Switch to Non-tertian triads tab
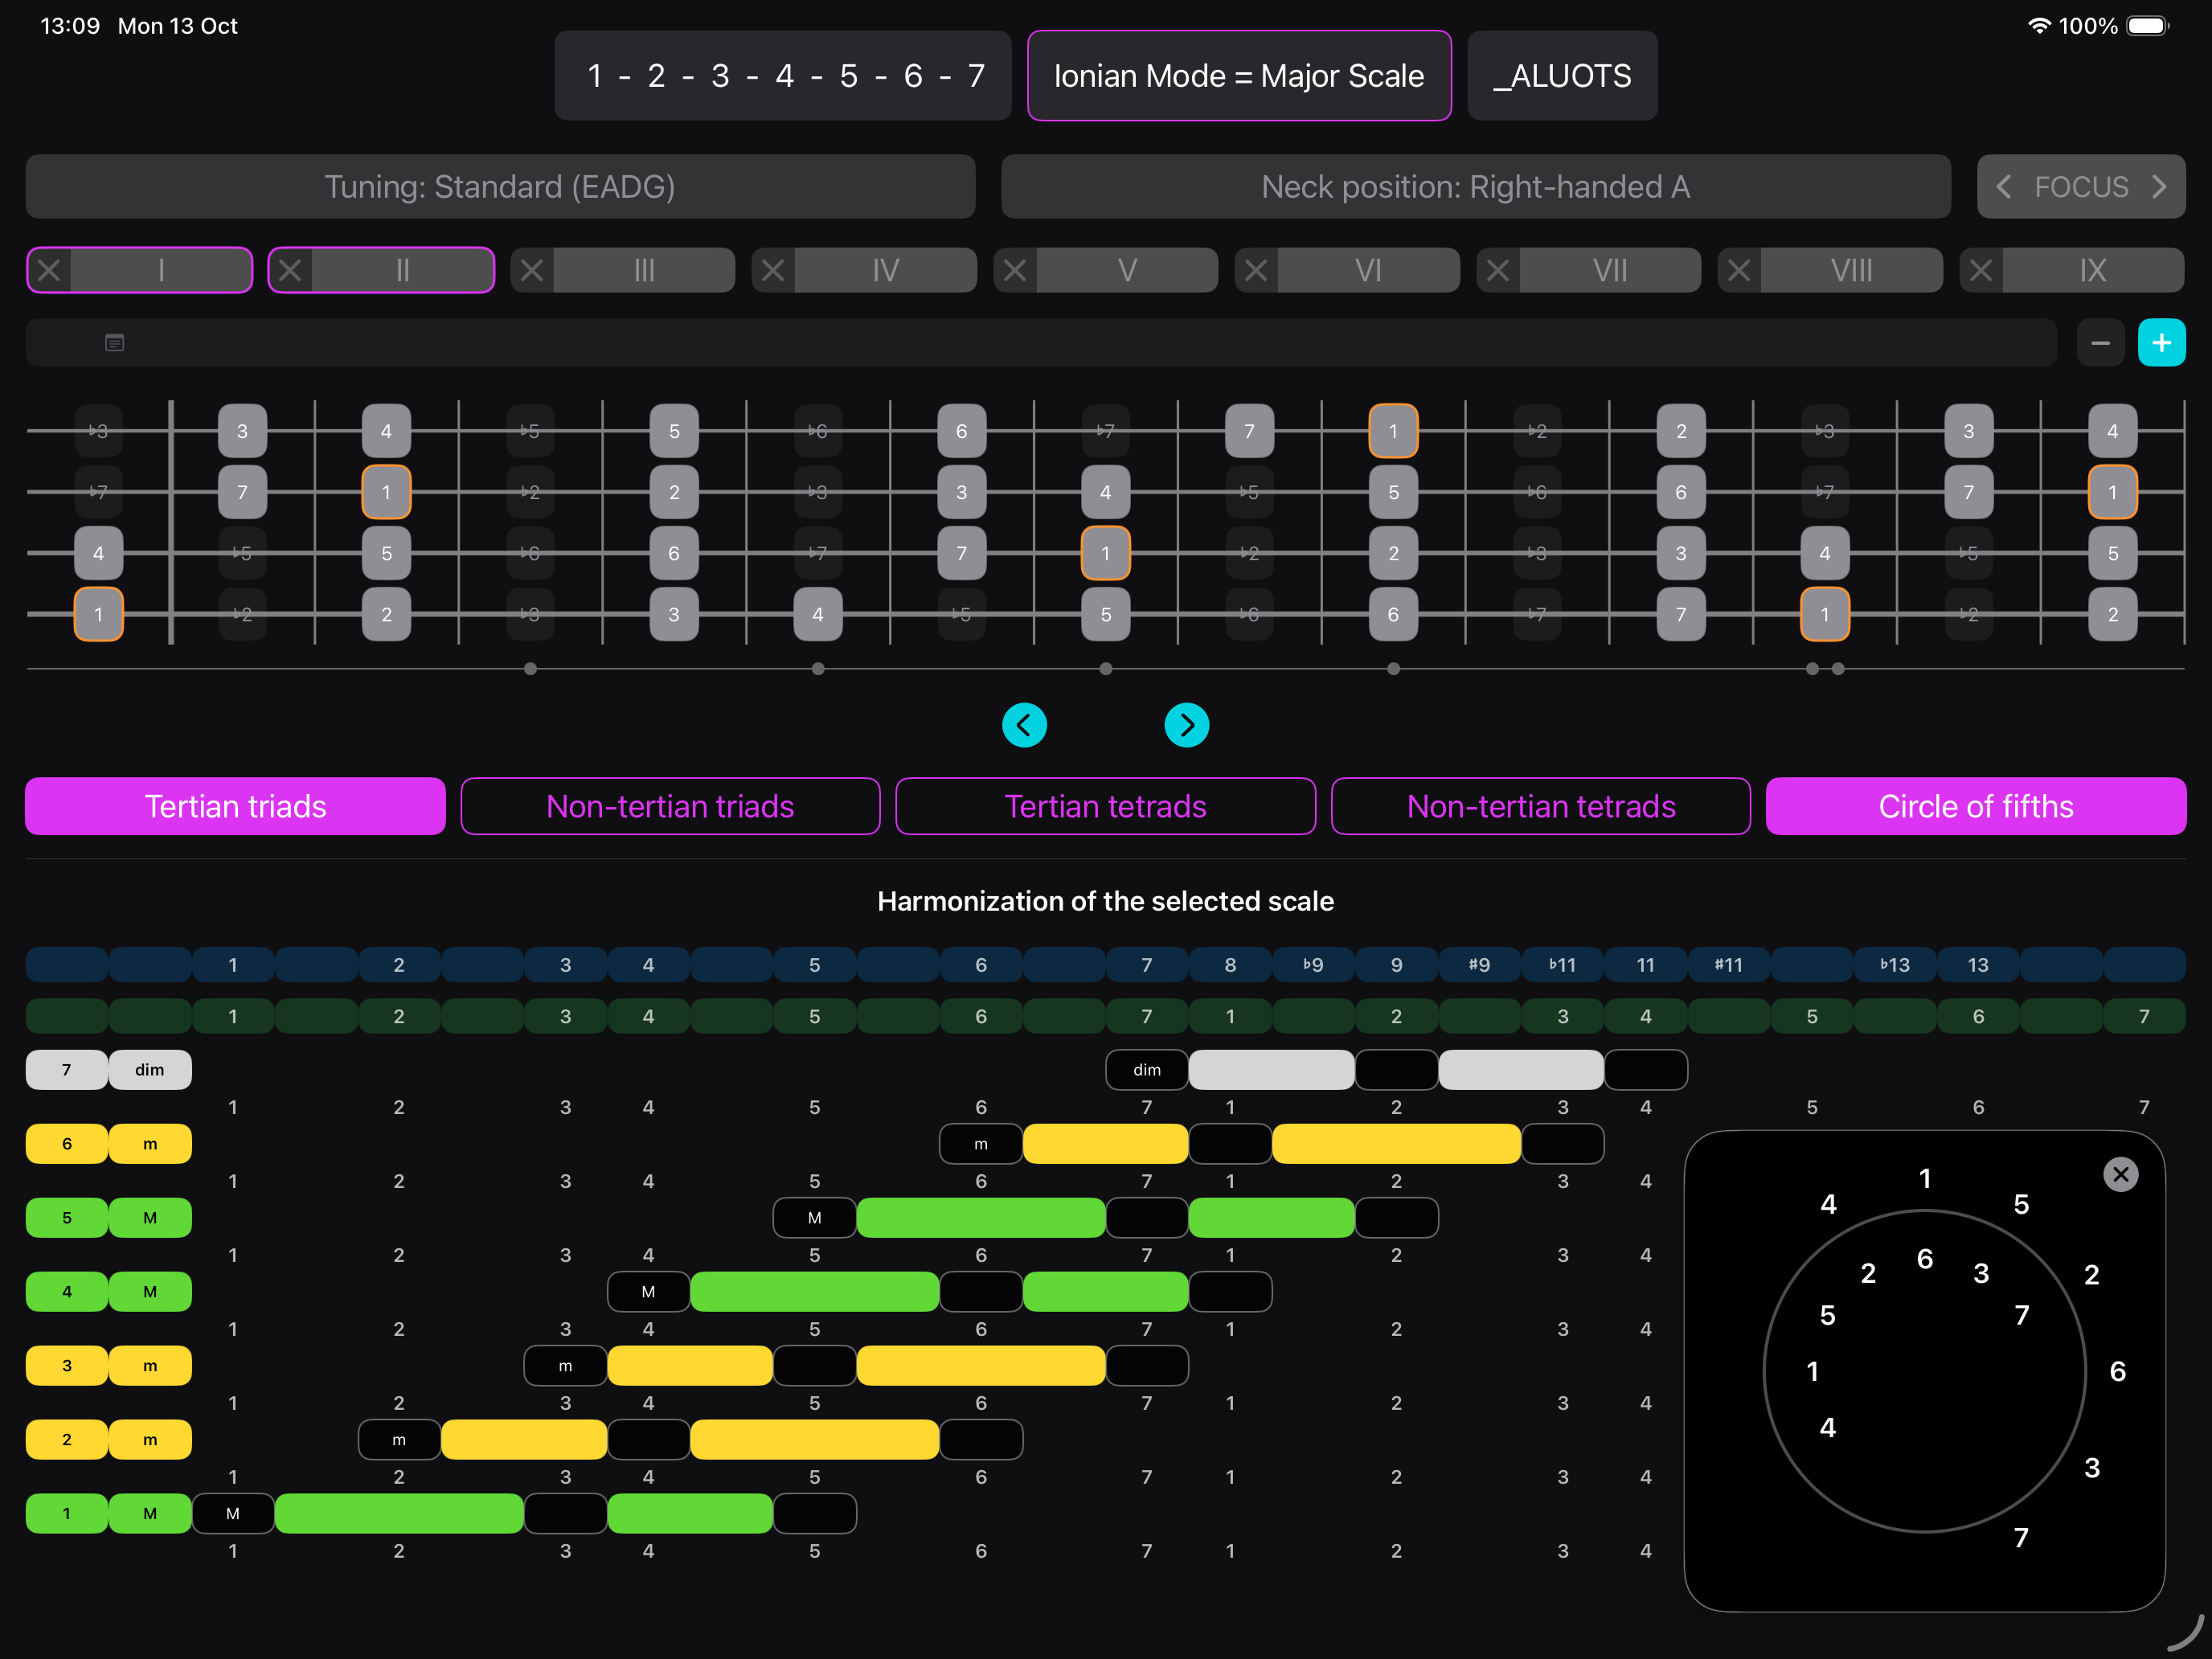This screenshot has height=1659, width=2212. click(x=670, y=806)
